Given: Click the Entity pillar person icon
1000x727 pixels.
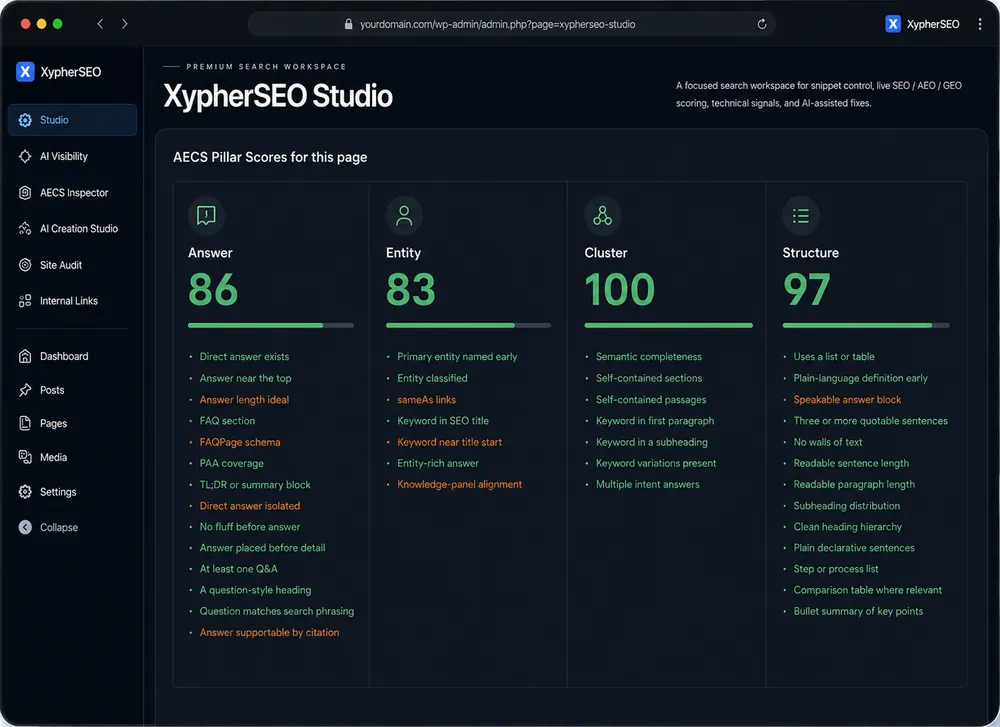Looking at the screenshot, I should click(x=404, y=216).
